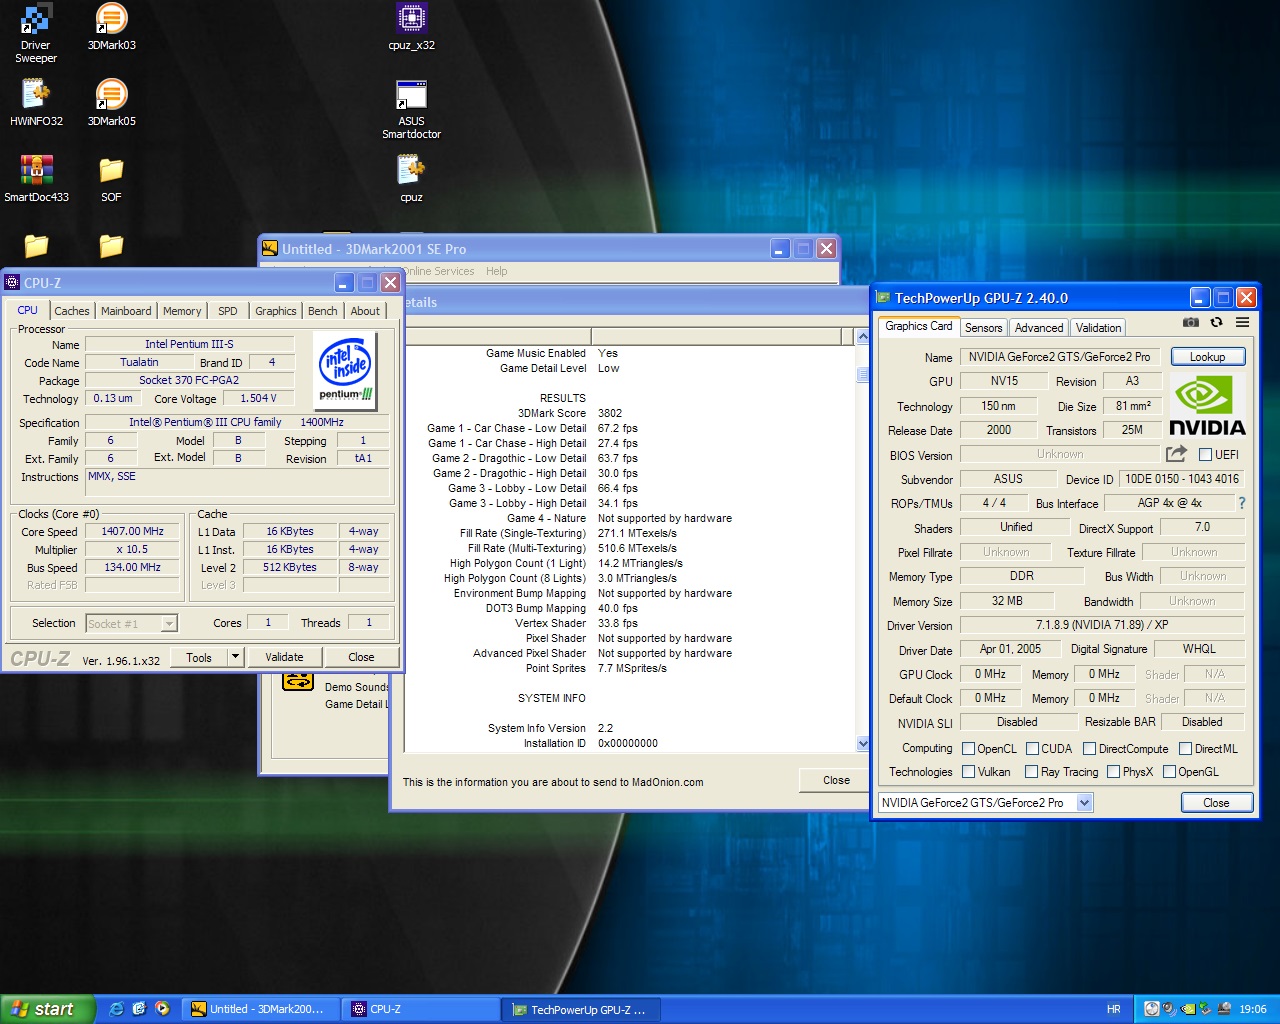1280x1024 pixels.
Task: Open the Socket #1 selection dropdown
Action: tap(169, 623)
